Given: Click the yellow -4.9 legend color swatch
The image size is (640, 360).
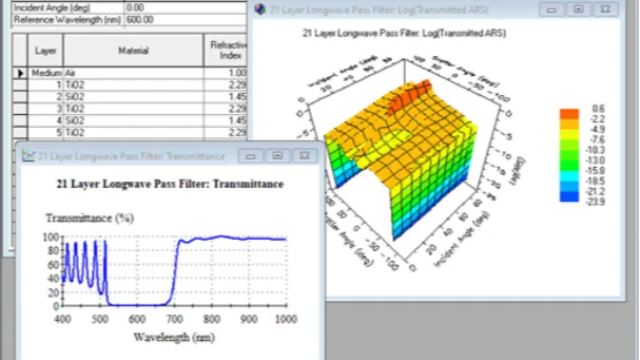Looking at the screenshot, I should point(569,135).
